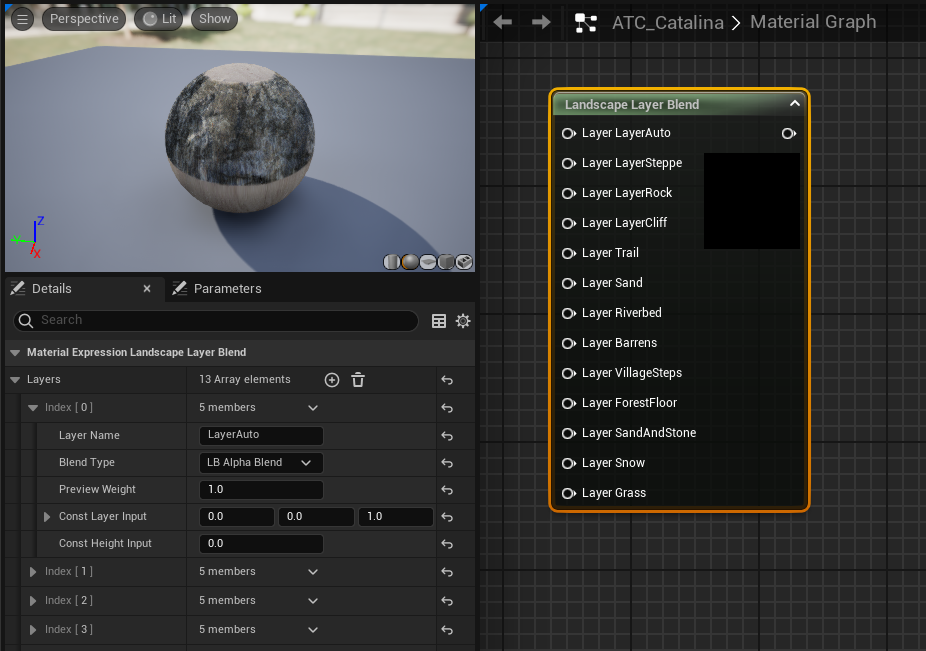
Task: Navigate back with the left arrow
Action: pyautogui.click(x=503, y=22)
